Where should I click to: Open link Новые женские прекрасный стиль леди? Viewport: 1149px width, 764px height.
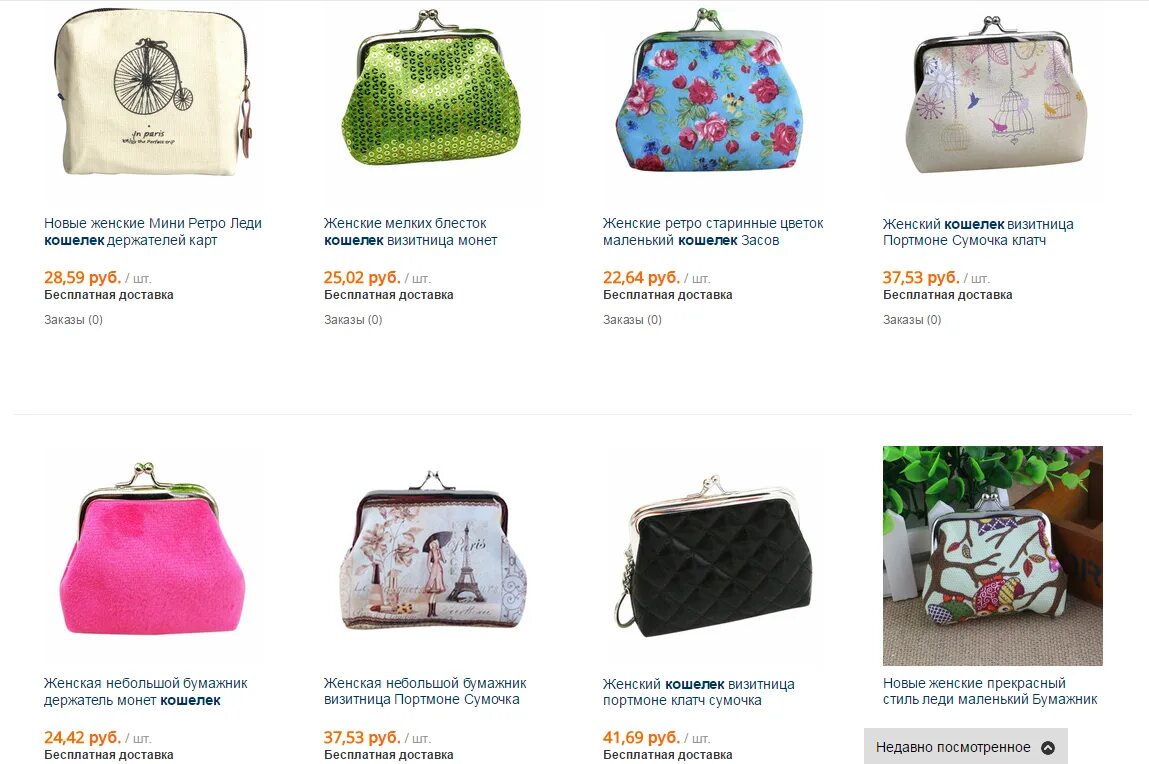(x=990, y=691)
